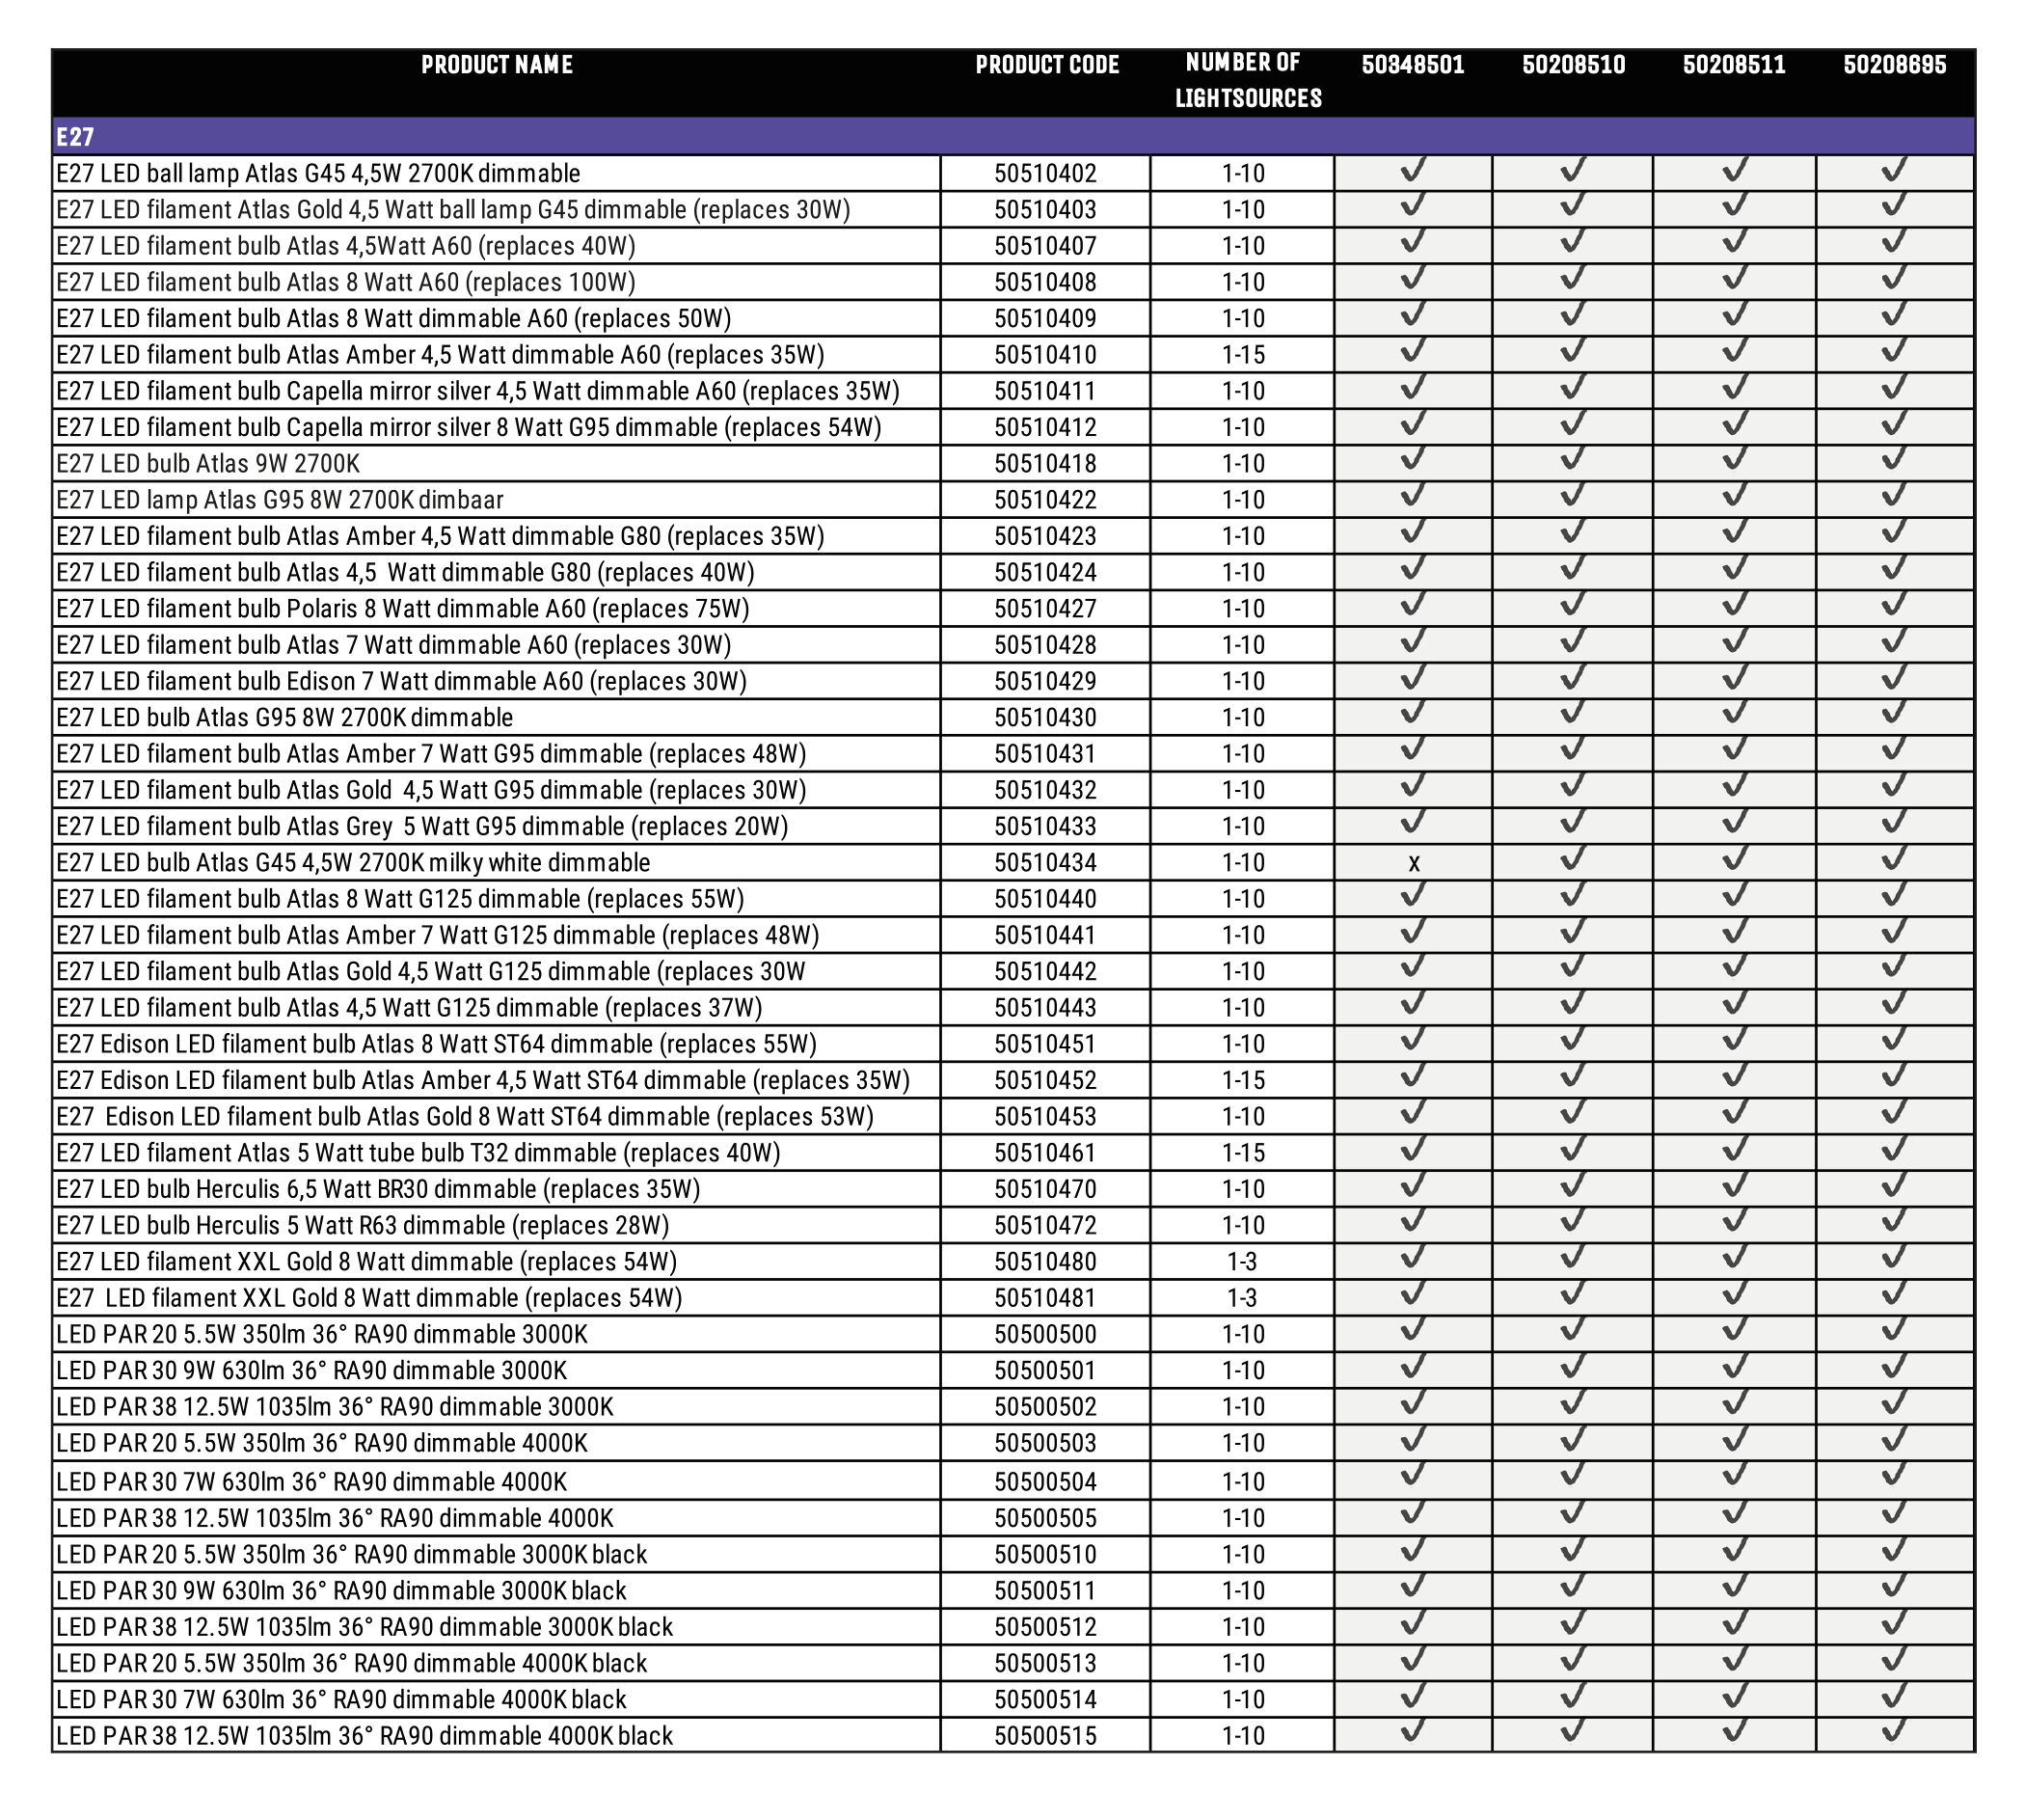The image size is (2025, 1820).
Task: Click 50208695 checkmark for product 50510481
Action: coord(1894,1296)
